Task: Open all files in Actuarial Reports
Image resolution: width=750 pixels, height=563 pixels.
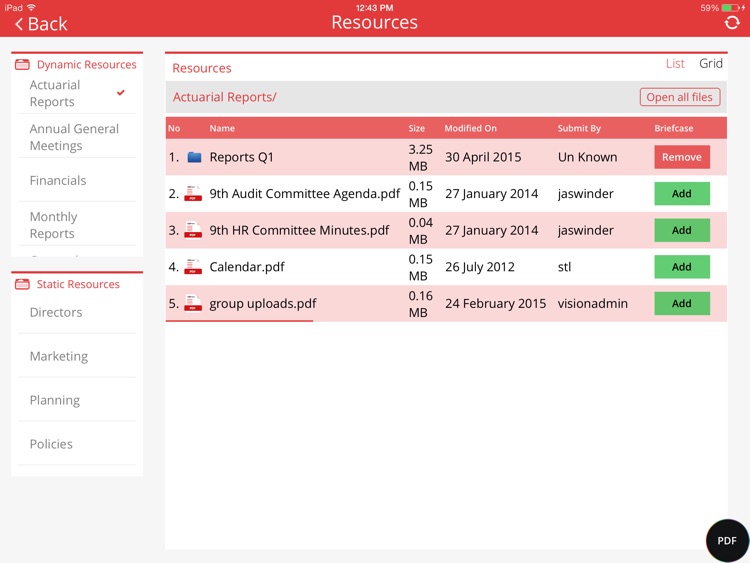Action: pos(680,97)
